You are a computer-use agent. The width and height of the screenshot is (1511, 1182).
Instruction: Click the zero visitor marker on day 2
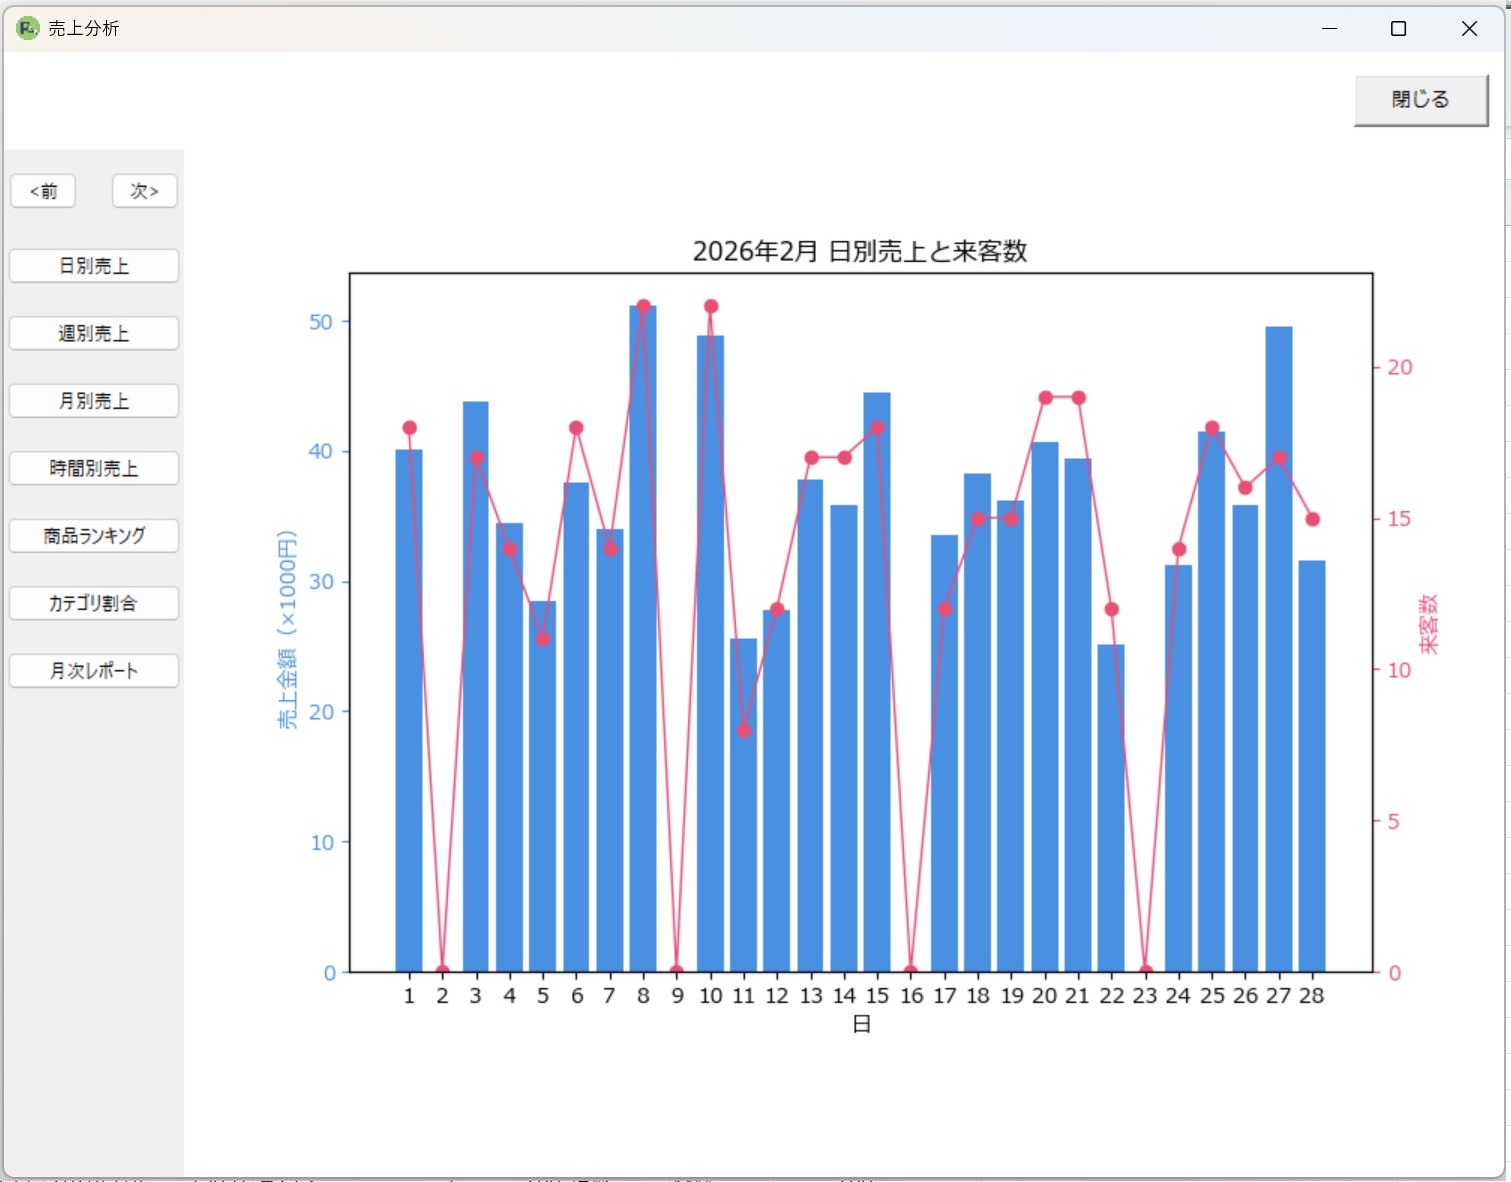tap(442, 971)
